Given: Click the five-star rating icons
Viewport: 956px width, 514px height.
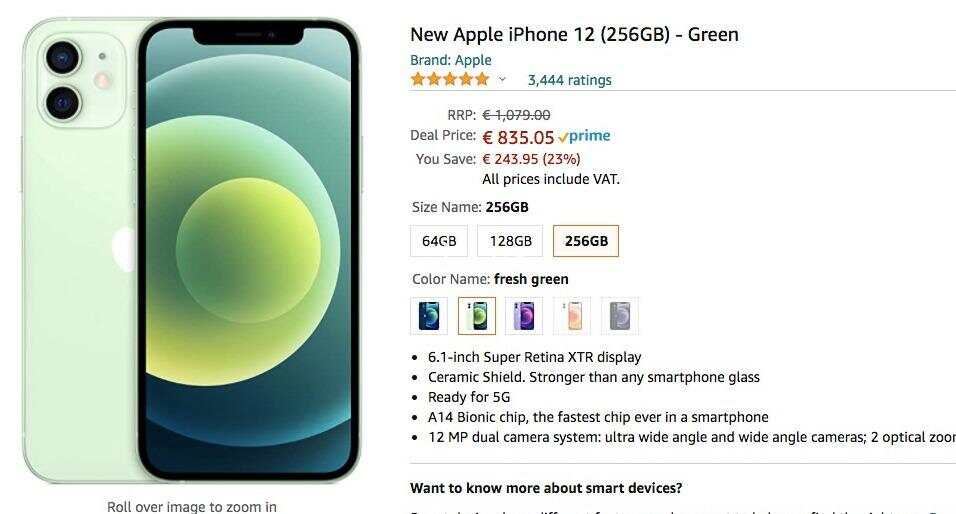Looking at the screenshot, I should (x=450, y=79).
